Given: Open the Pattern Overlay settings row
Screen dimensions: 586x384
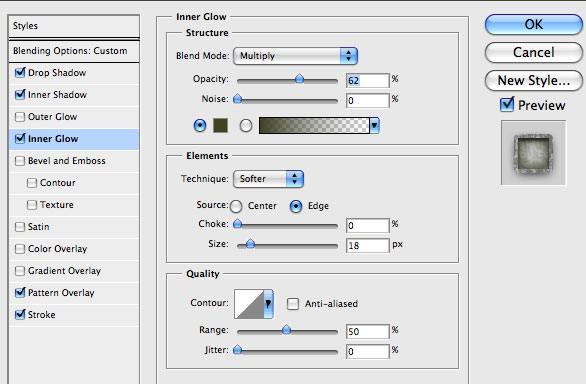Looking at the screenshot, I should tap(74, 293).
